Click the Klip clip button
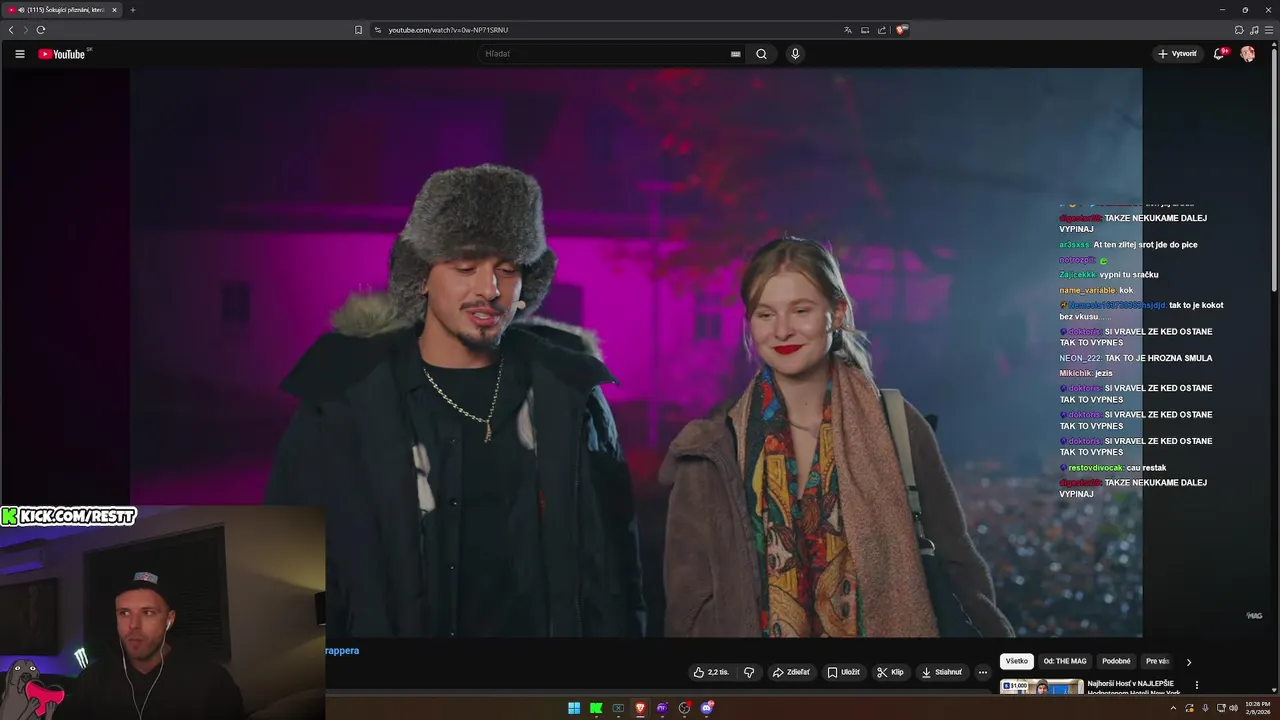 click(x=890, y=672)
